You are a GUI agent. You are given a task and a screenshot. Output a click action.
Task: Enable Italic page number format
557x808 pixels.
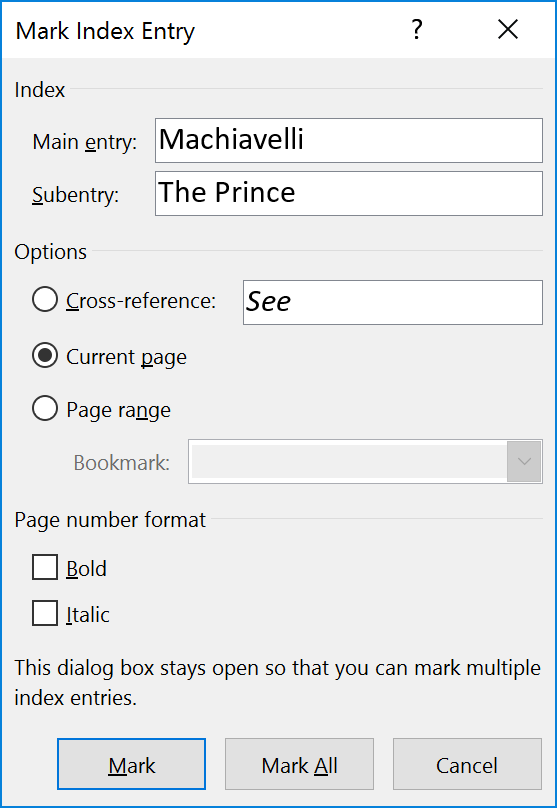click(45, 613)
